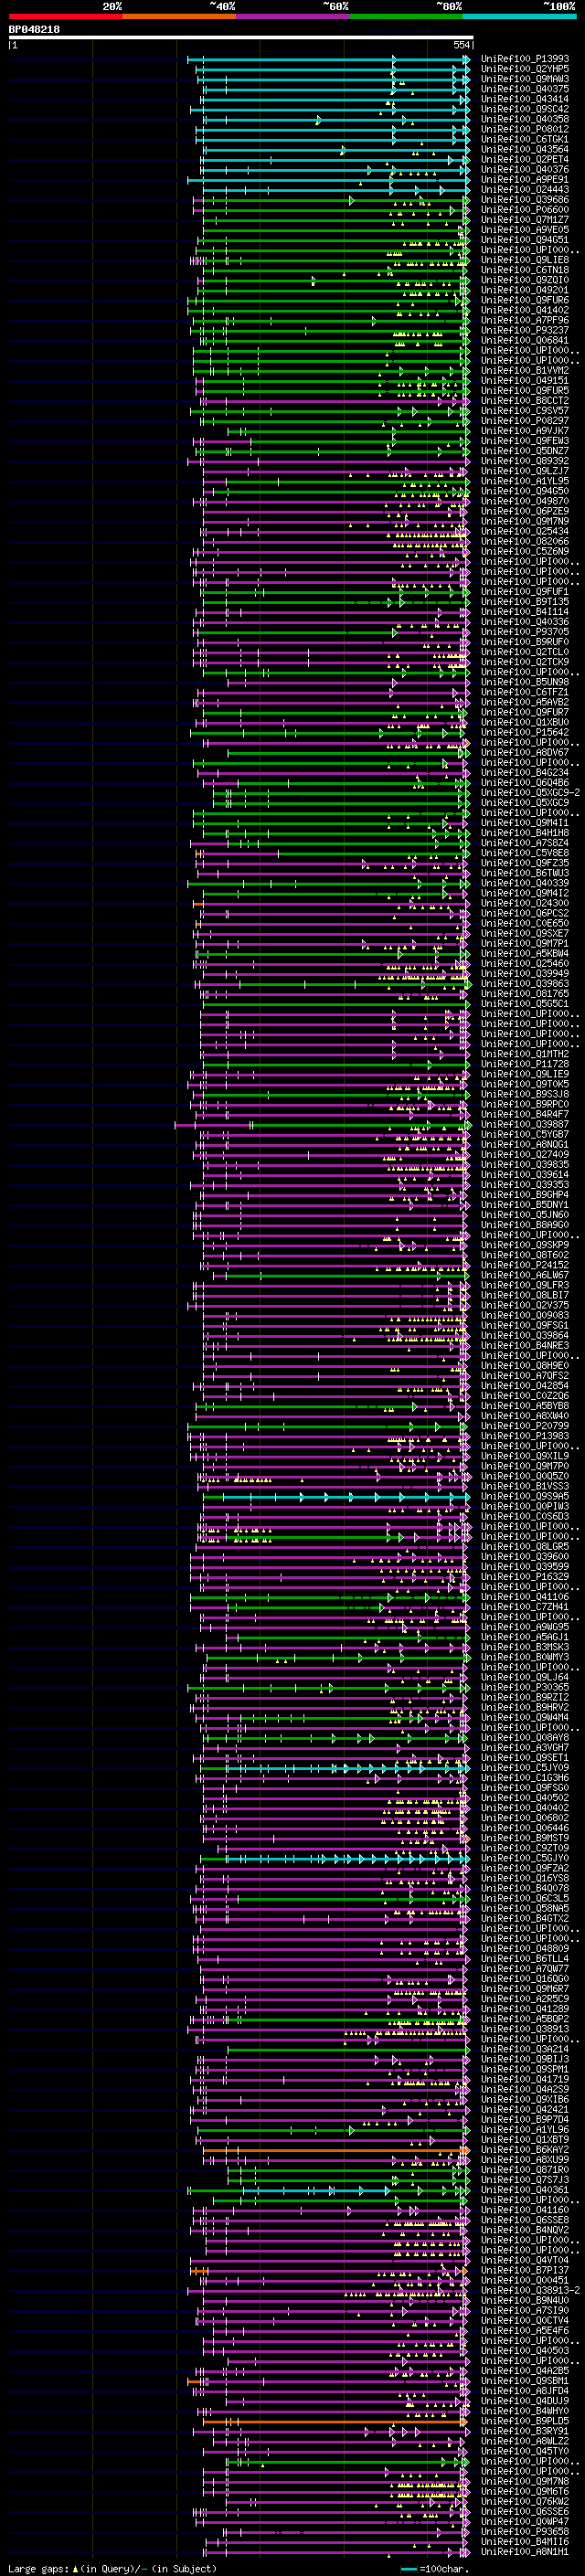Select hit label UniRef100_A6LW67
Image resolution: width=585 pixels, height=2576 pixels.
point(525,1275)
